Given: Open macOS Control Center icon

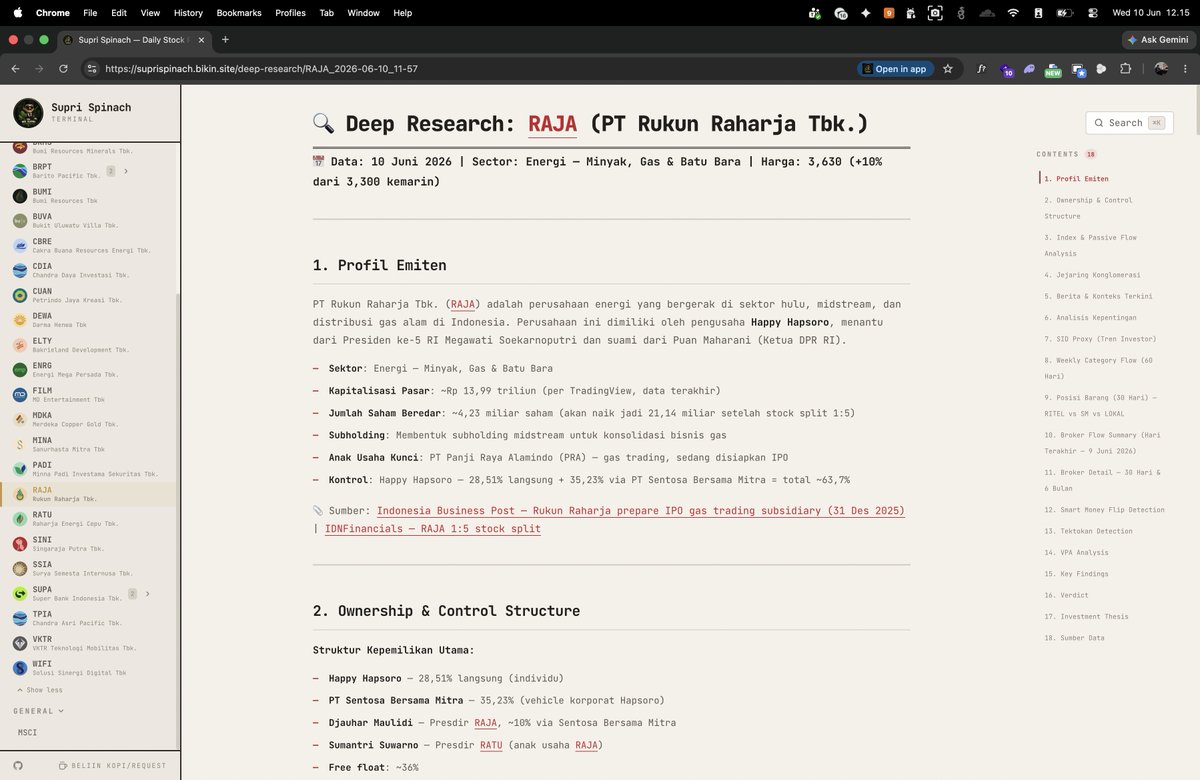Looking at the screenshot, I should 1092,13.
